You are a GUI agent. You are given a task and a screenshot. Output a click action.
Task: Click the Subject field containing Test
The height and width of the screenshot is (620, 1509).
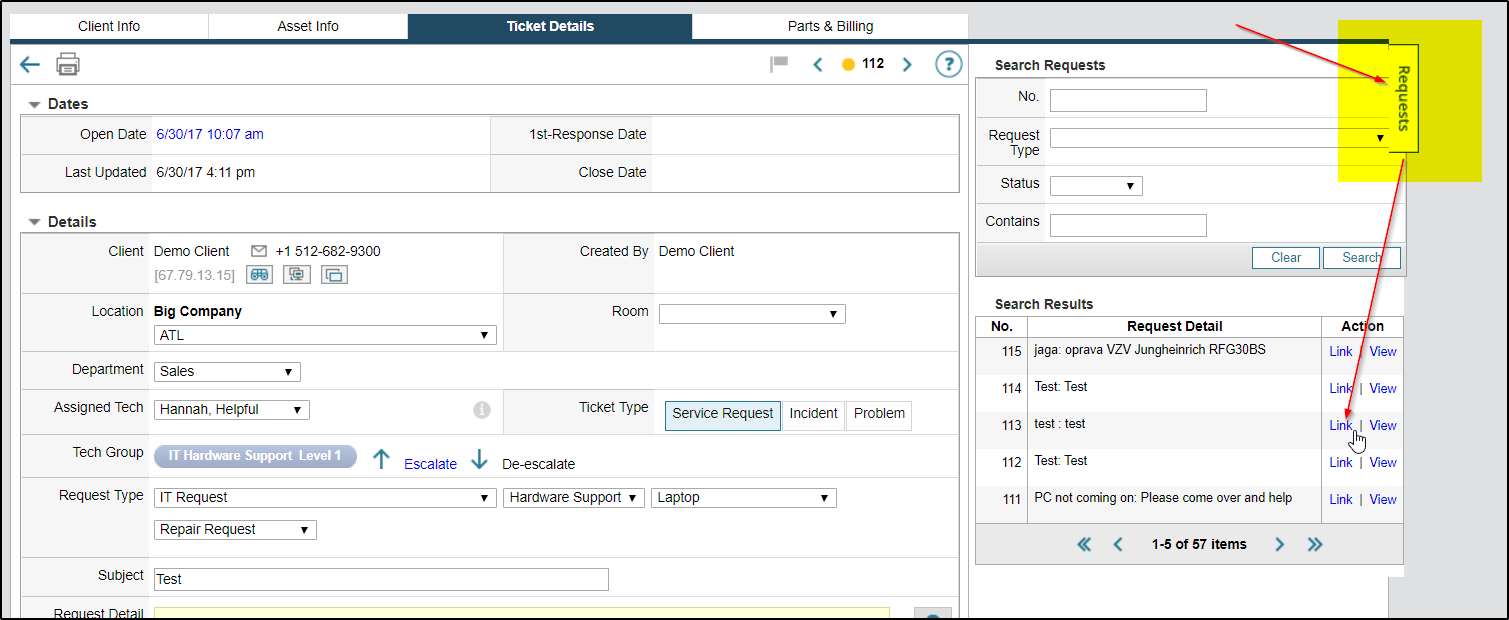pos(381,579)
